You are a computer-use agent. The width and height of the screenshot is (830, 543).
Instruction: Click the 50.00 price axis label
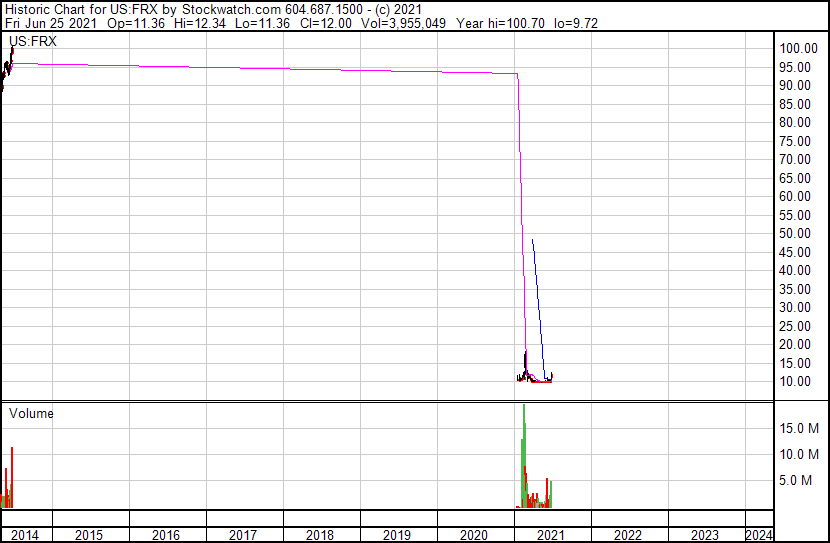tap(795, 233)
